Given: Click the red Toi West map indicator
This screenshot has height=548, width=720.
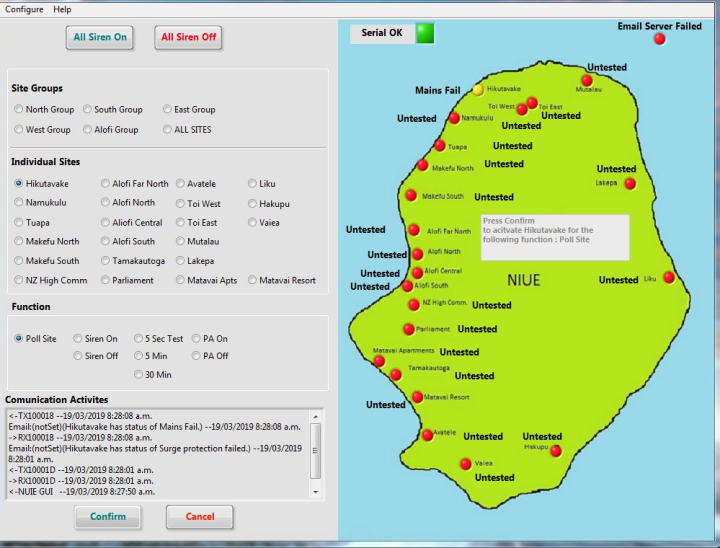Looking at the screenshot, I should [x=522, y=109].
